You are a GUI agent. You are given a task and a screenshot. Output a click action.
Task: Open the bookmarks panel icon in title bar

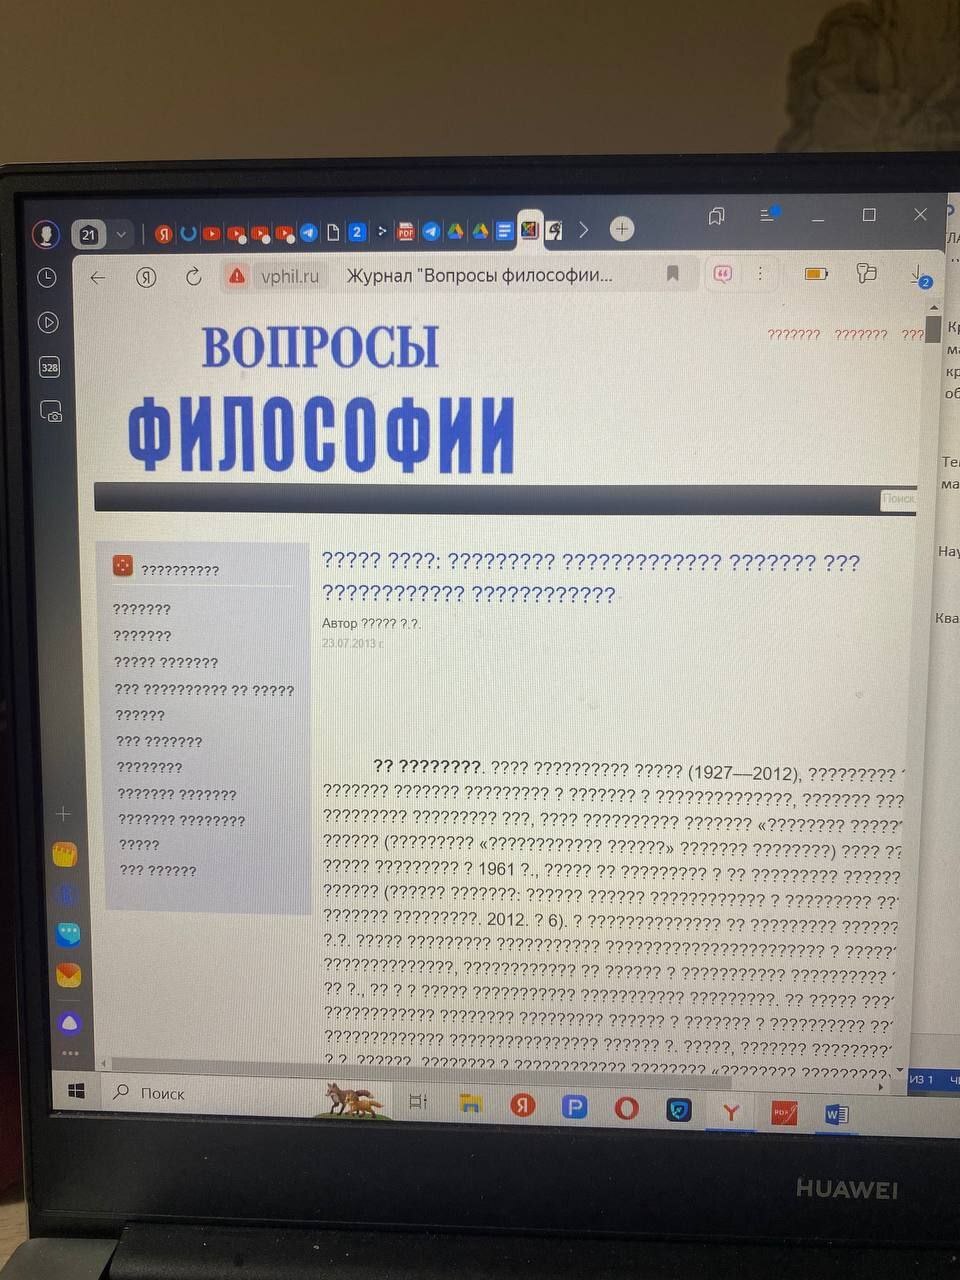click(x=717, y=216)
